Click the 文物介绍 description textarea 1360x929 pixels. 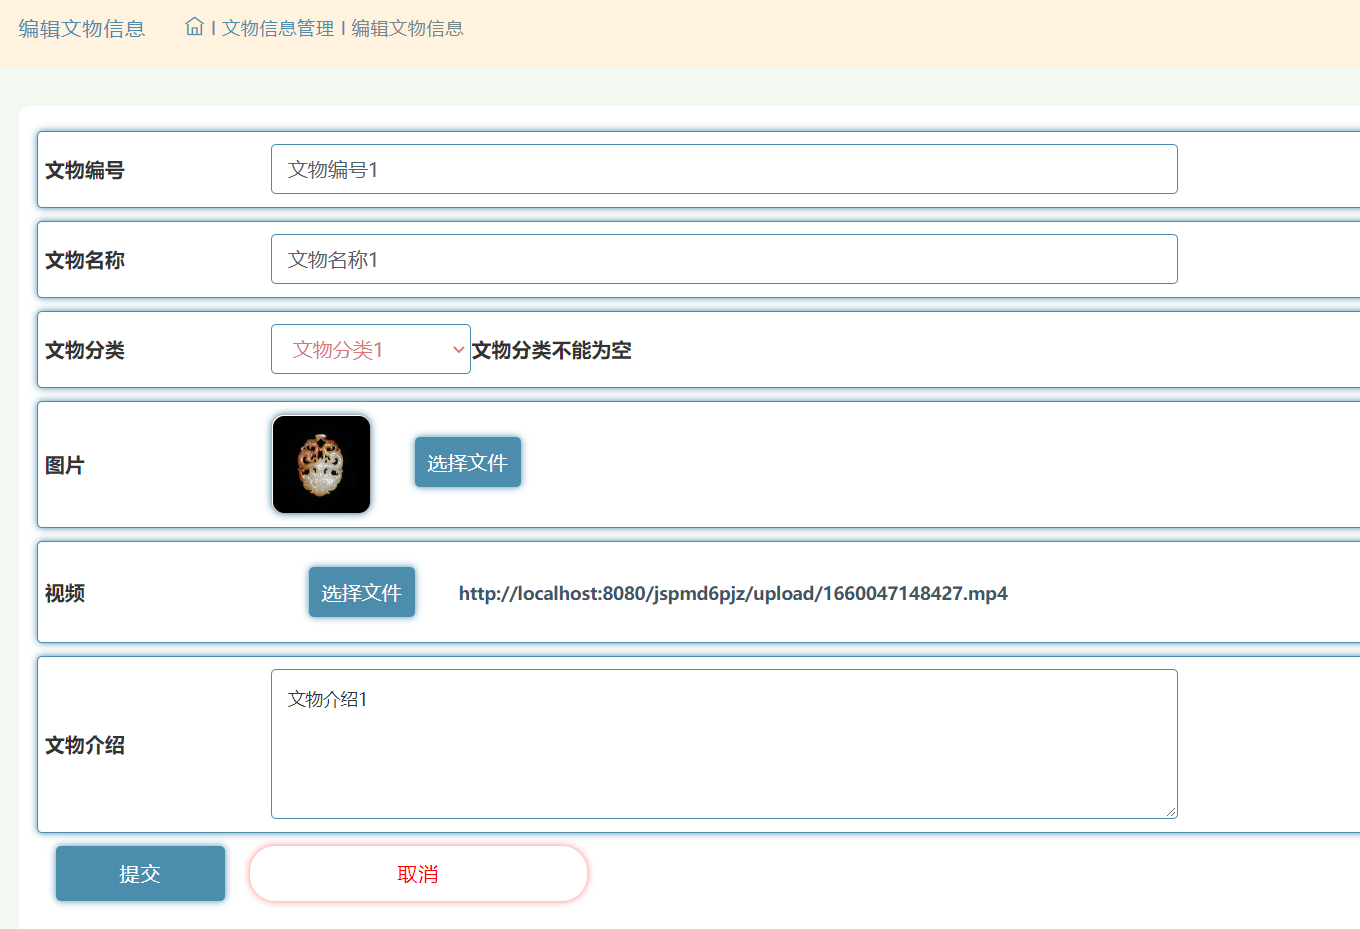click(x=723, y=743)
